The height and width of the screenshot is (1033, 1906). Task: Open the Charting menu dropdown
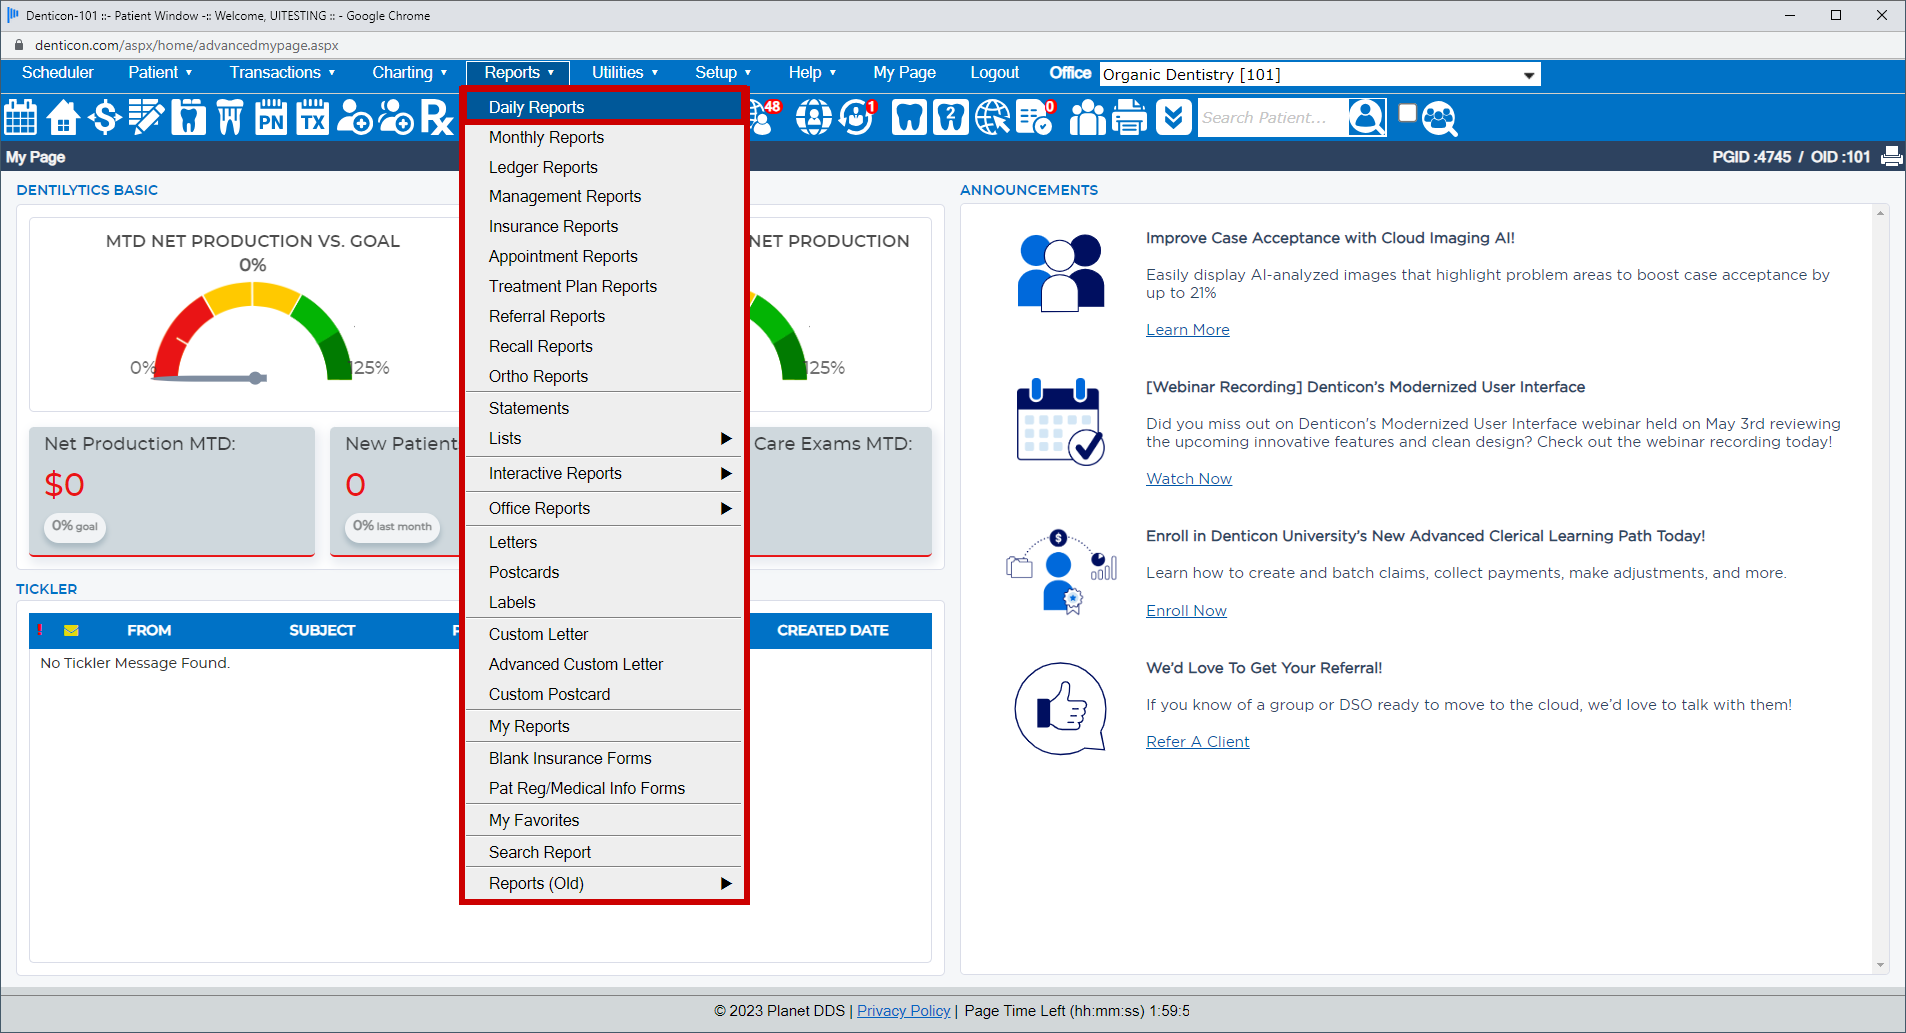pyautogui.click(x=409, y=73)
